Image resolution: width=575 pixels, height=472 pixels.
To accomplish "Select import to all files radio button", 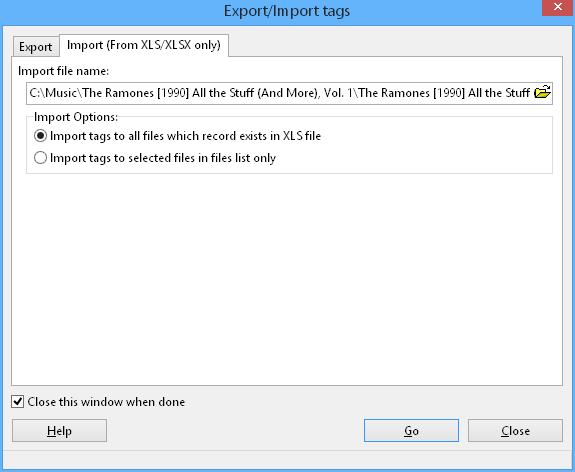I will pyautogui.click(x=40, y=136).
